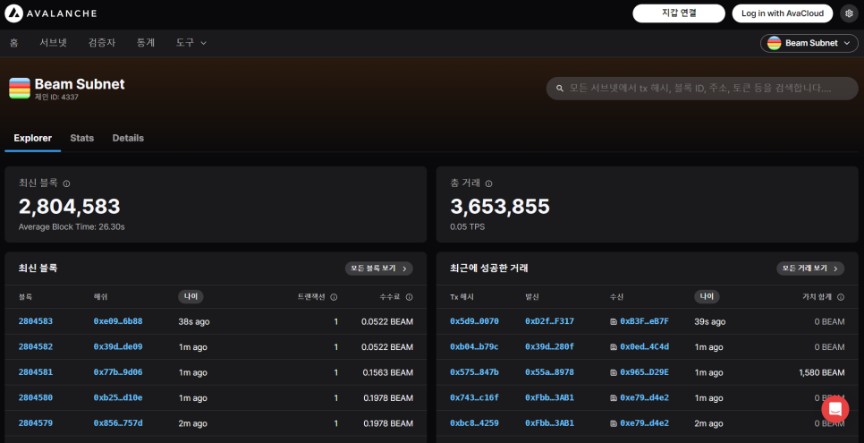Click Log in with AvaCloud button
Image resolution: width=864 pixels, height=443 pixels.
click(x=782, y=13)
